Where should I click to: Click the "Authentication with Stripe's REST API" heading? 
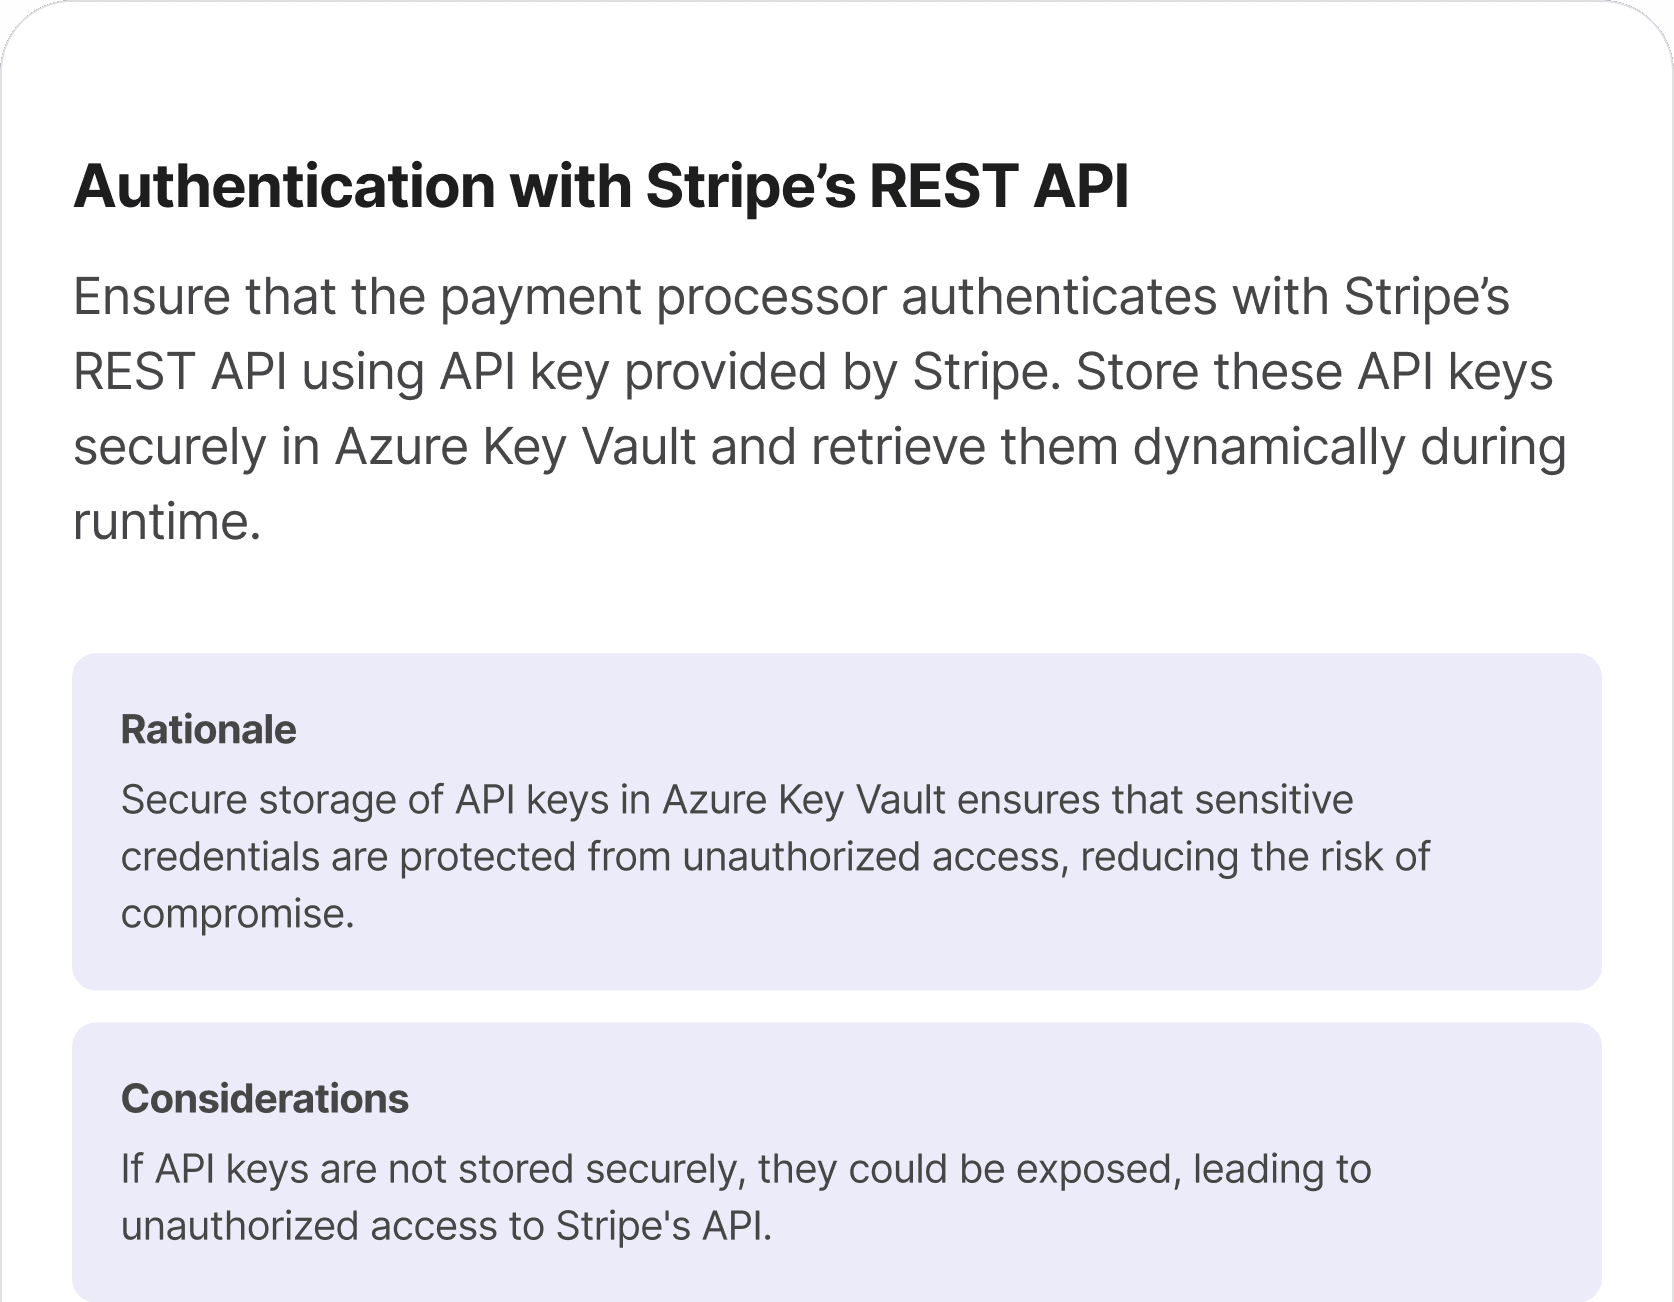601,186
